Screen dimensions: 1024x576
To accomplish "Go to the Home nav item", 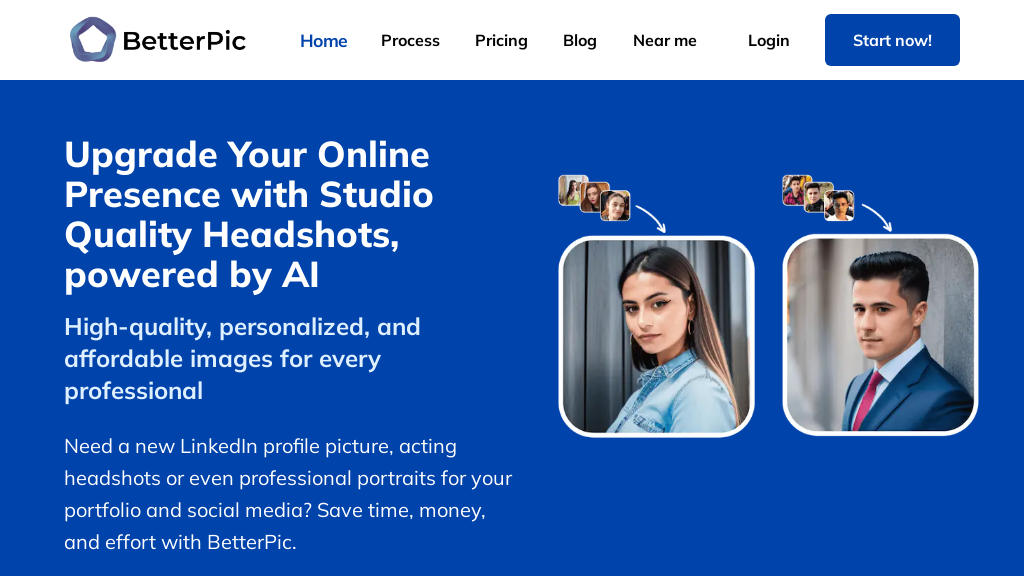I will [x=324, y=41].
